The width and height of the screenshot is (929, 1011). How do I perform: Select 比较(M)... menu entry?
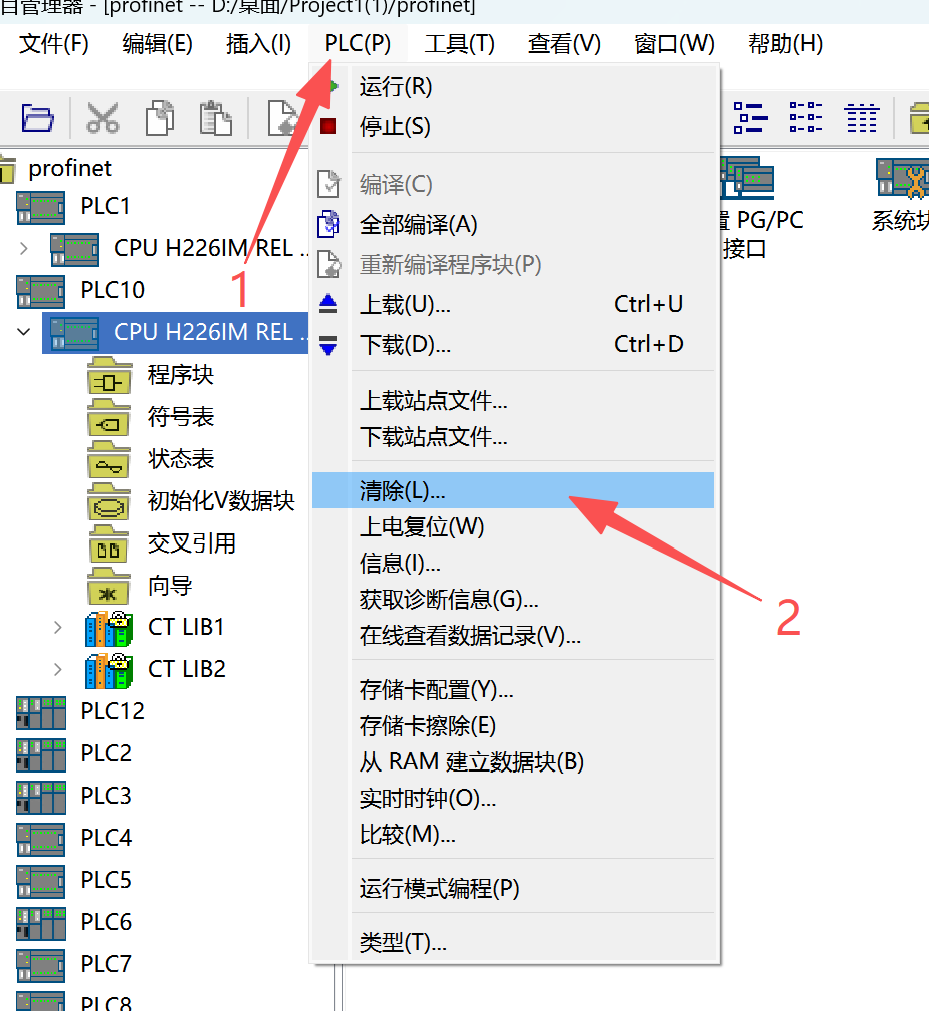pos(513,835)
